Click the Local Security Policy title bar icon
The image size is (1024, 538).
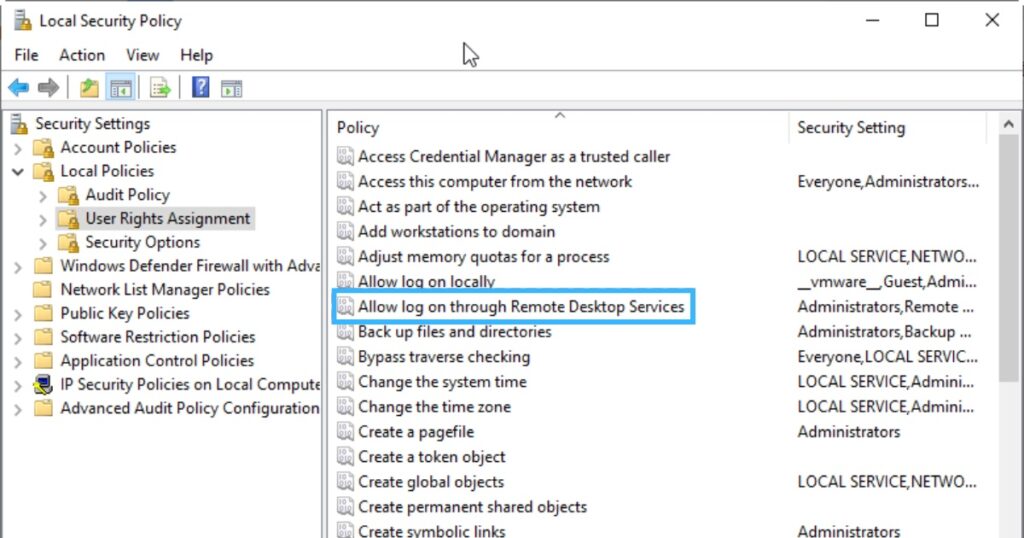pos(22,20)
